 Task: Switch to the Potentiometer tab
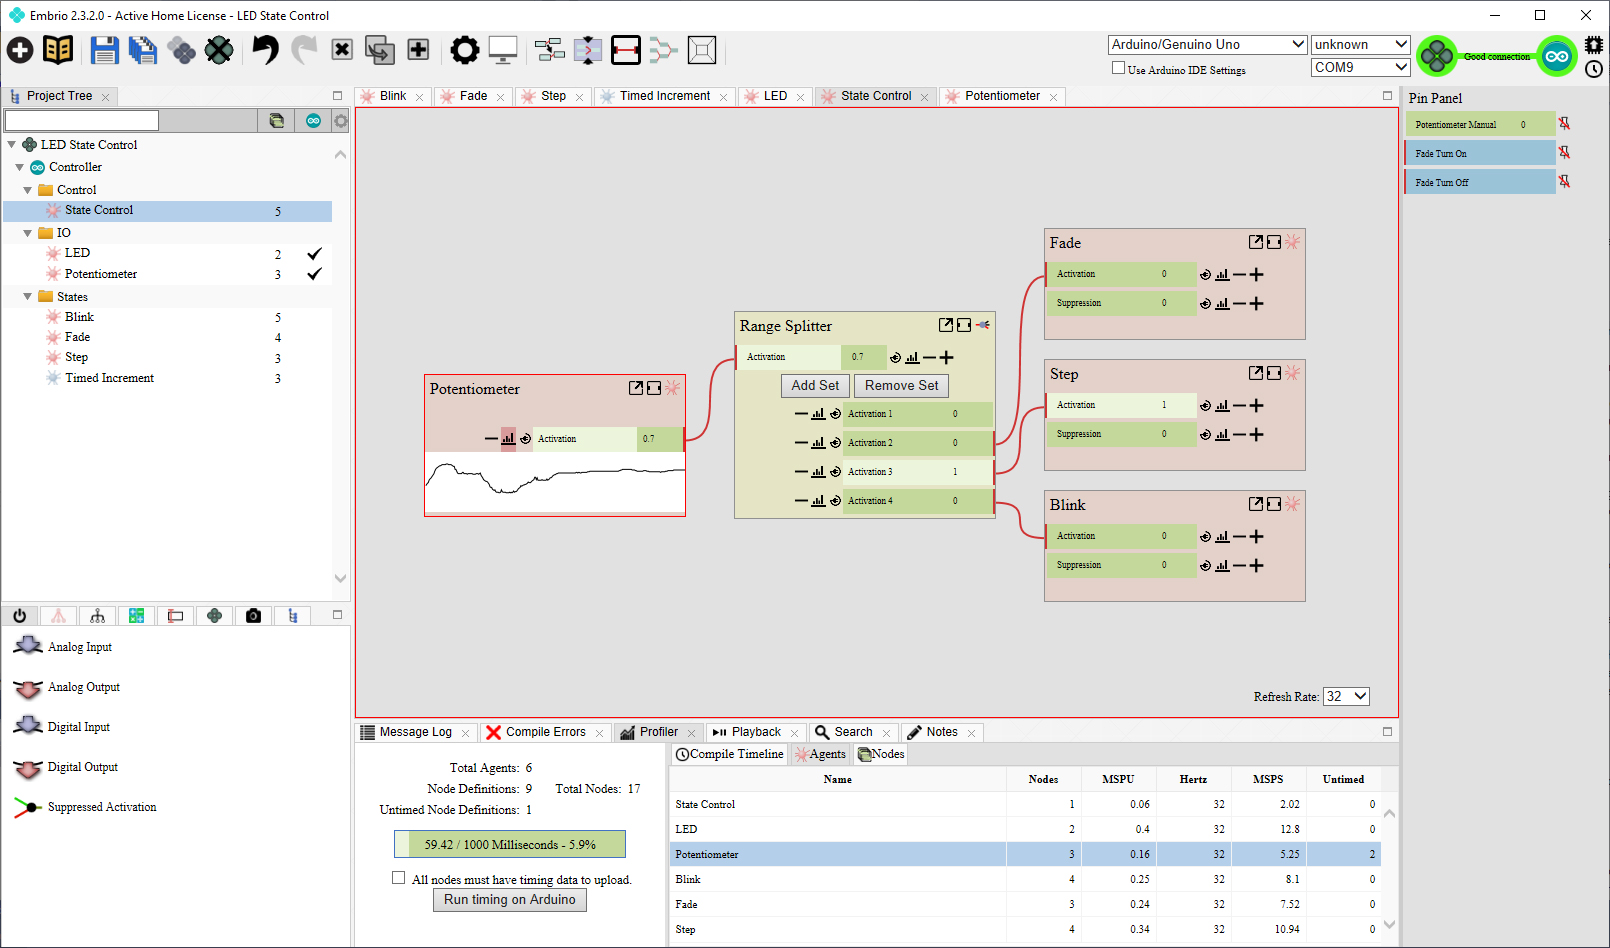click(x=1002, y=96)
